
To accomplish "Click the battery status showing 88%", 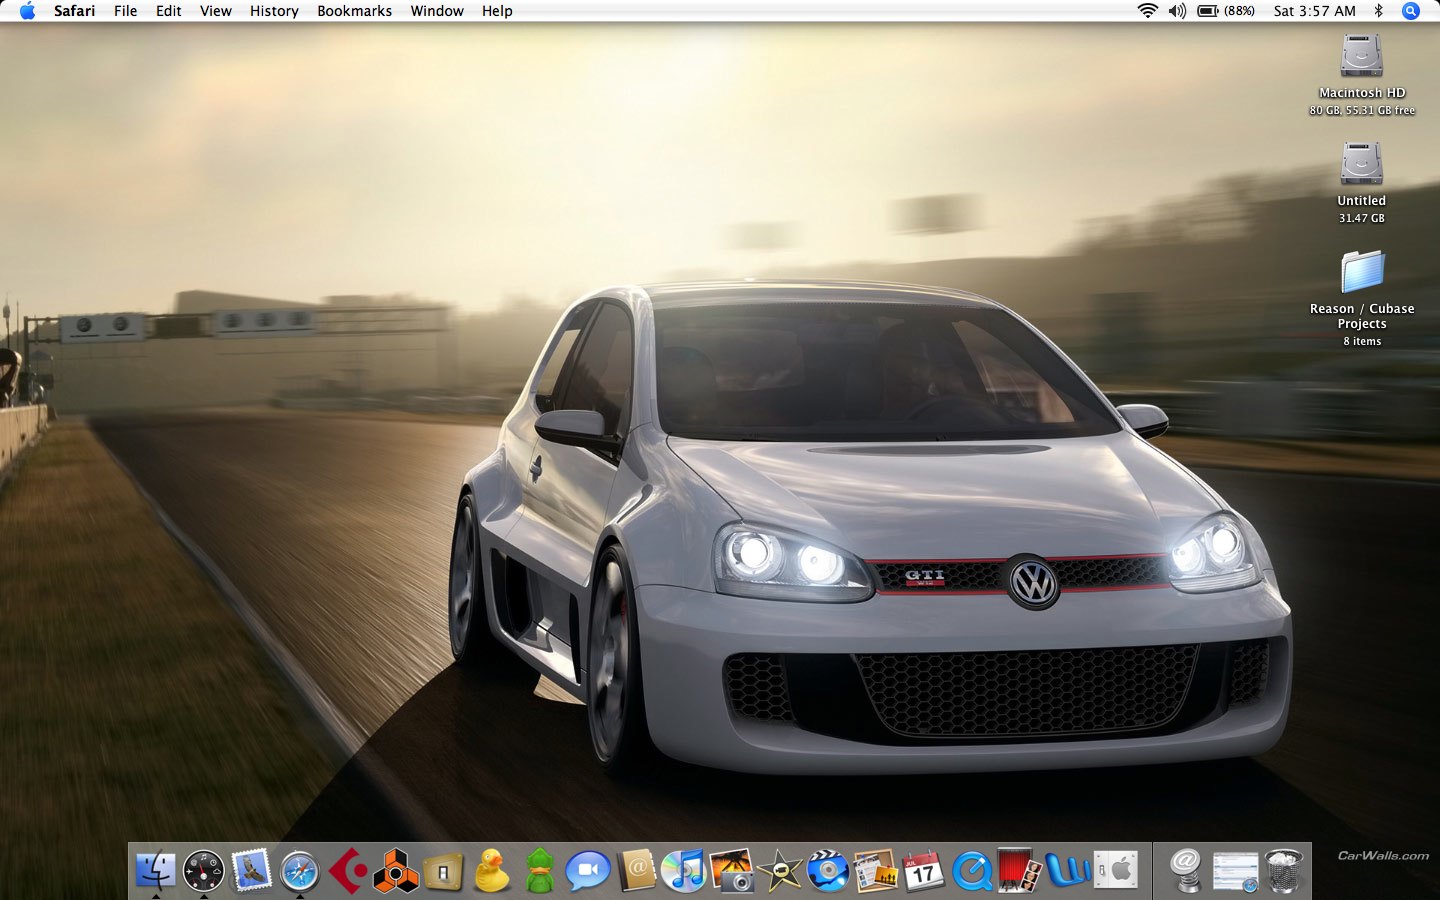I will coord(1225,11).
